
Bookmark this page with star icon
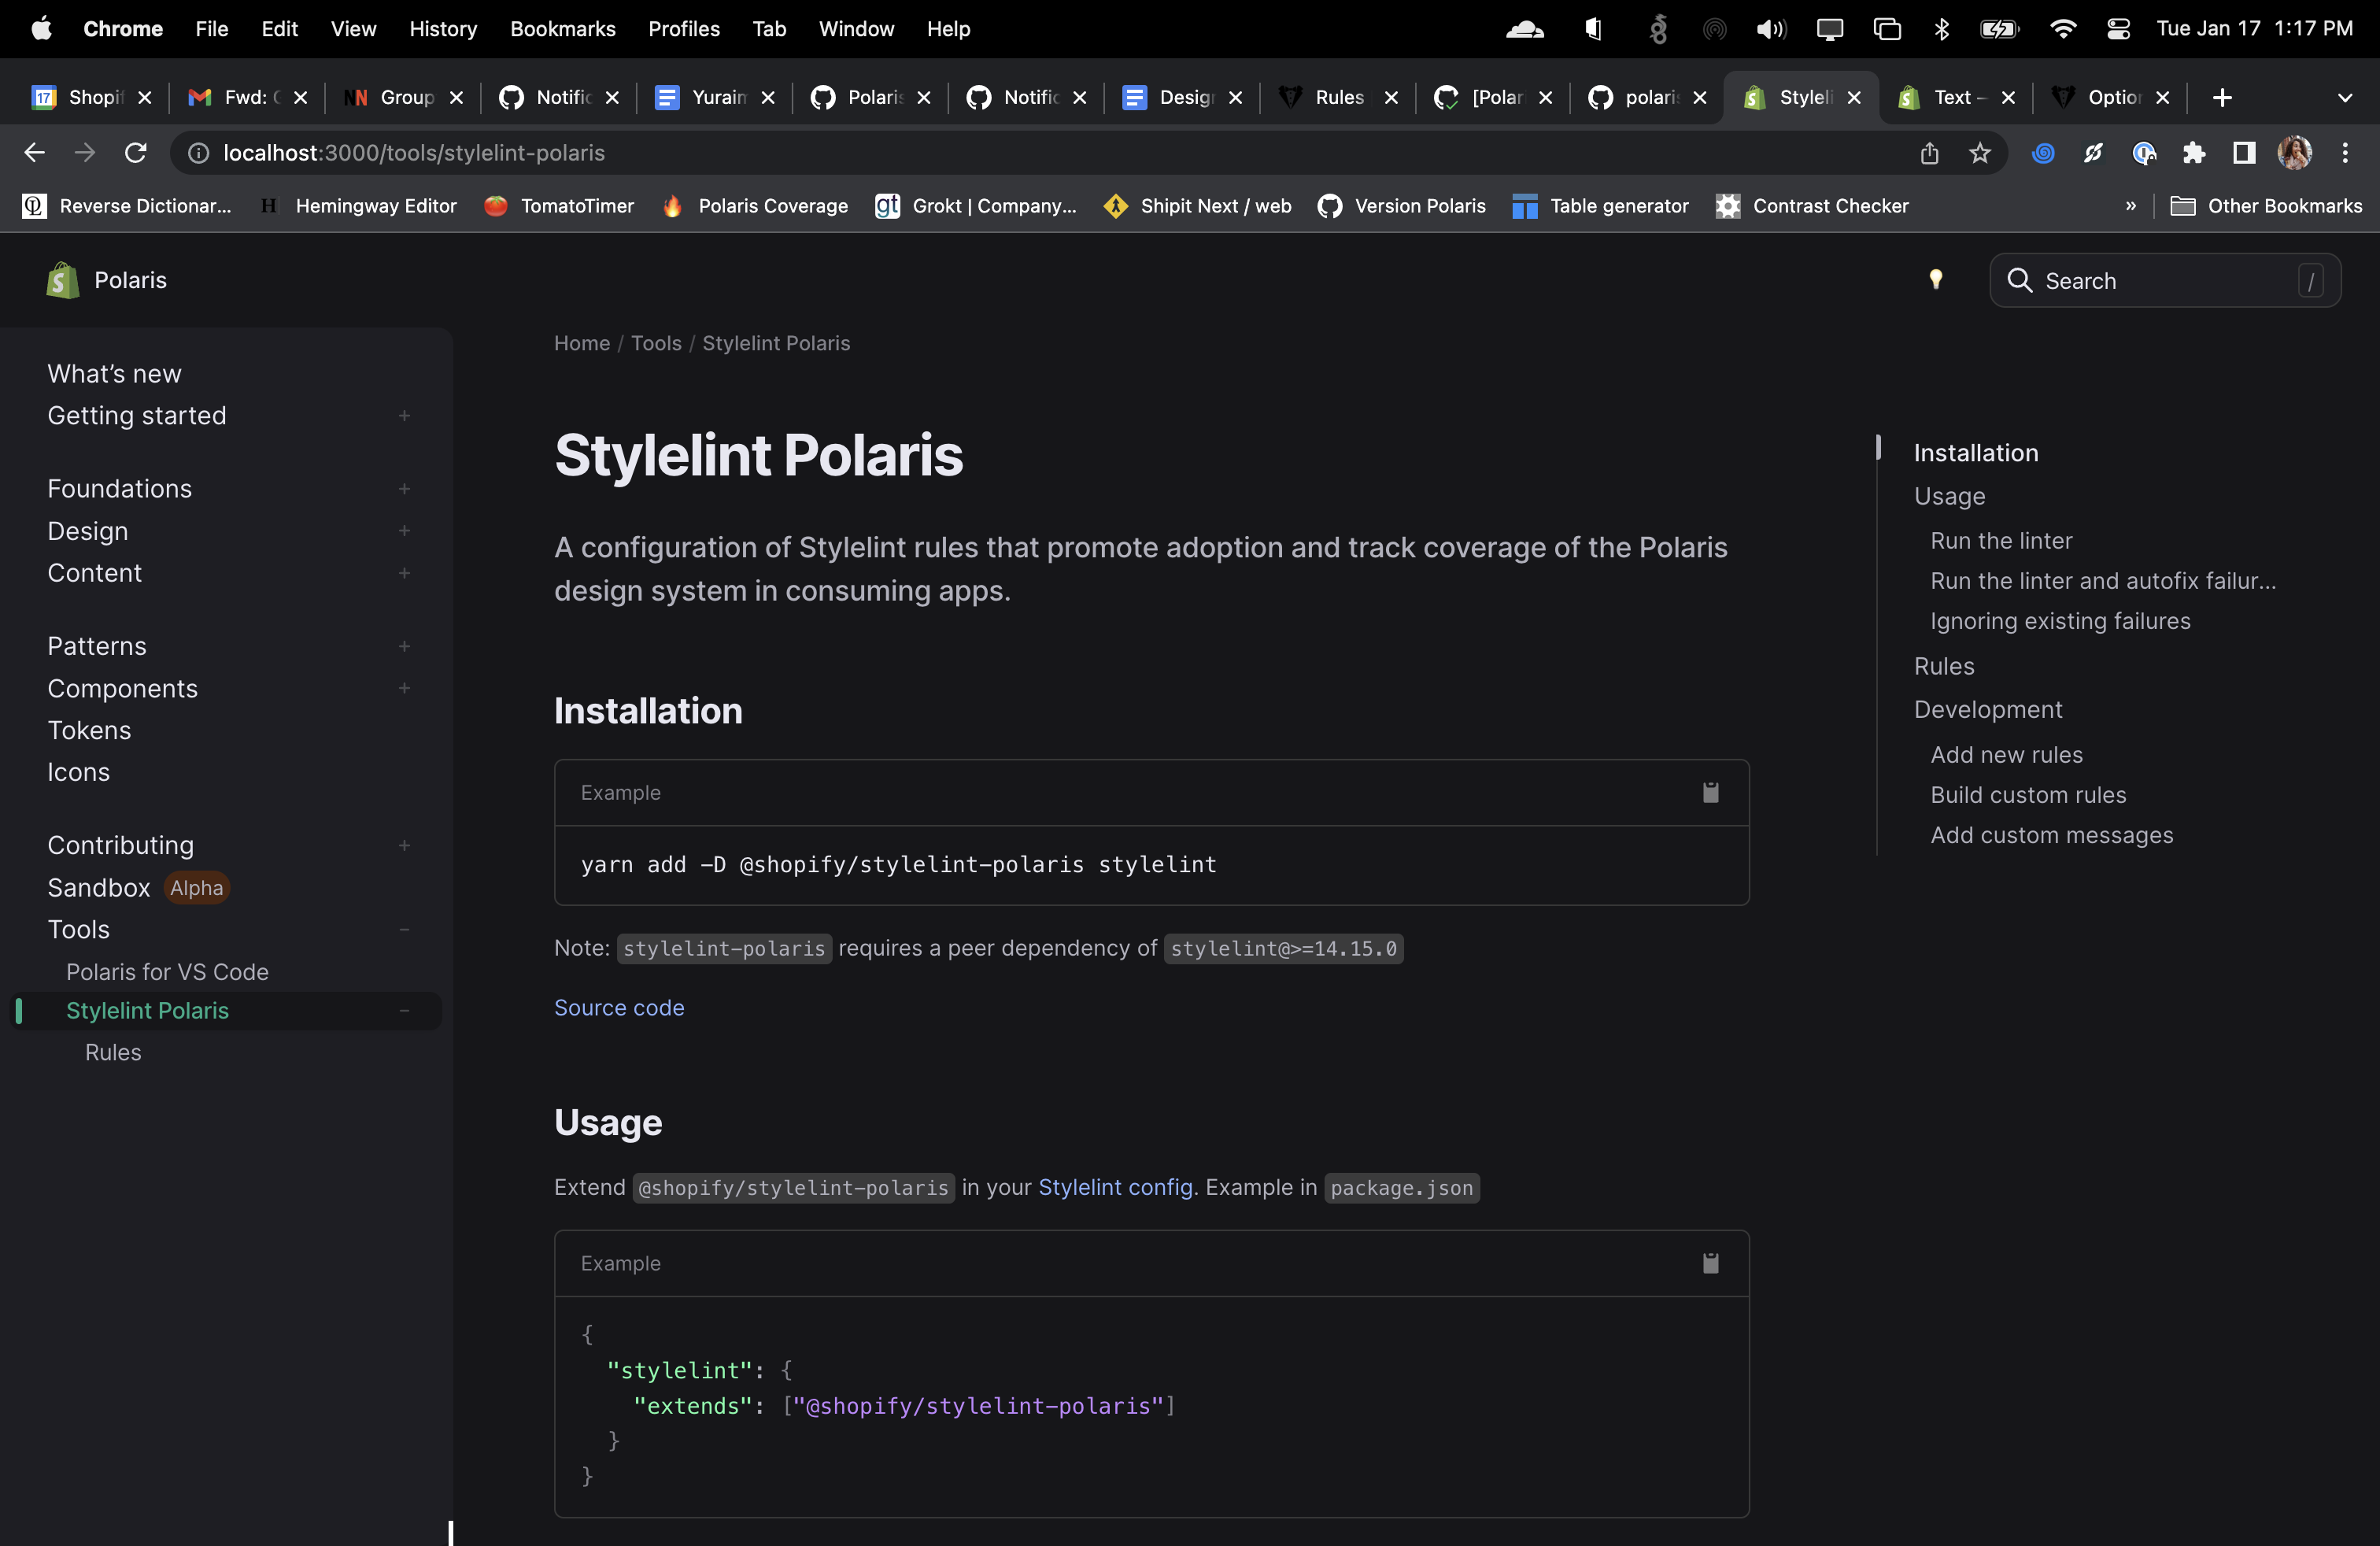pyautogui.click(x=1980, y=153)
